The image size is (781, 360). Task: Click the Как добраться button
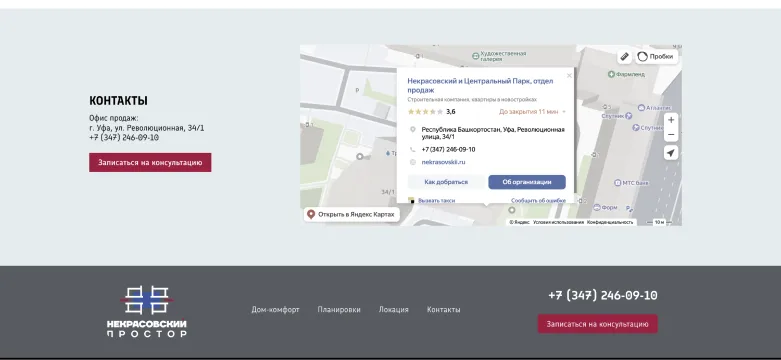point(446,182)
